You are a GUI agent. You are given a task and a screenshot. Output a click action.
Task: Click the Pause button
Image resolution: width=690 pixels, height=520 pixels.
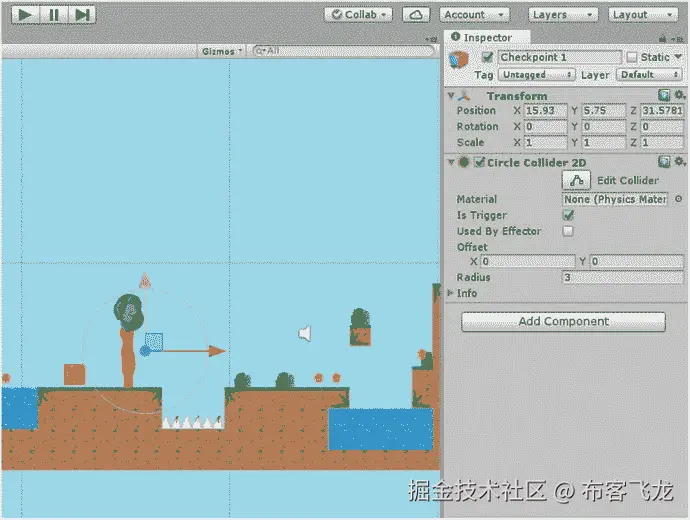pos(54,15)
